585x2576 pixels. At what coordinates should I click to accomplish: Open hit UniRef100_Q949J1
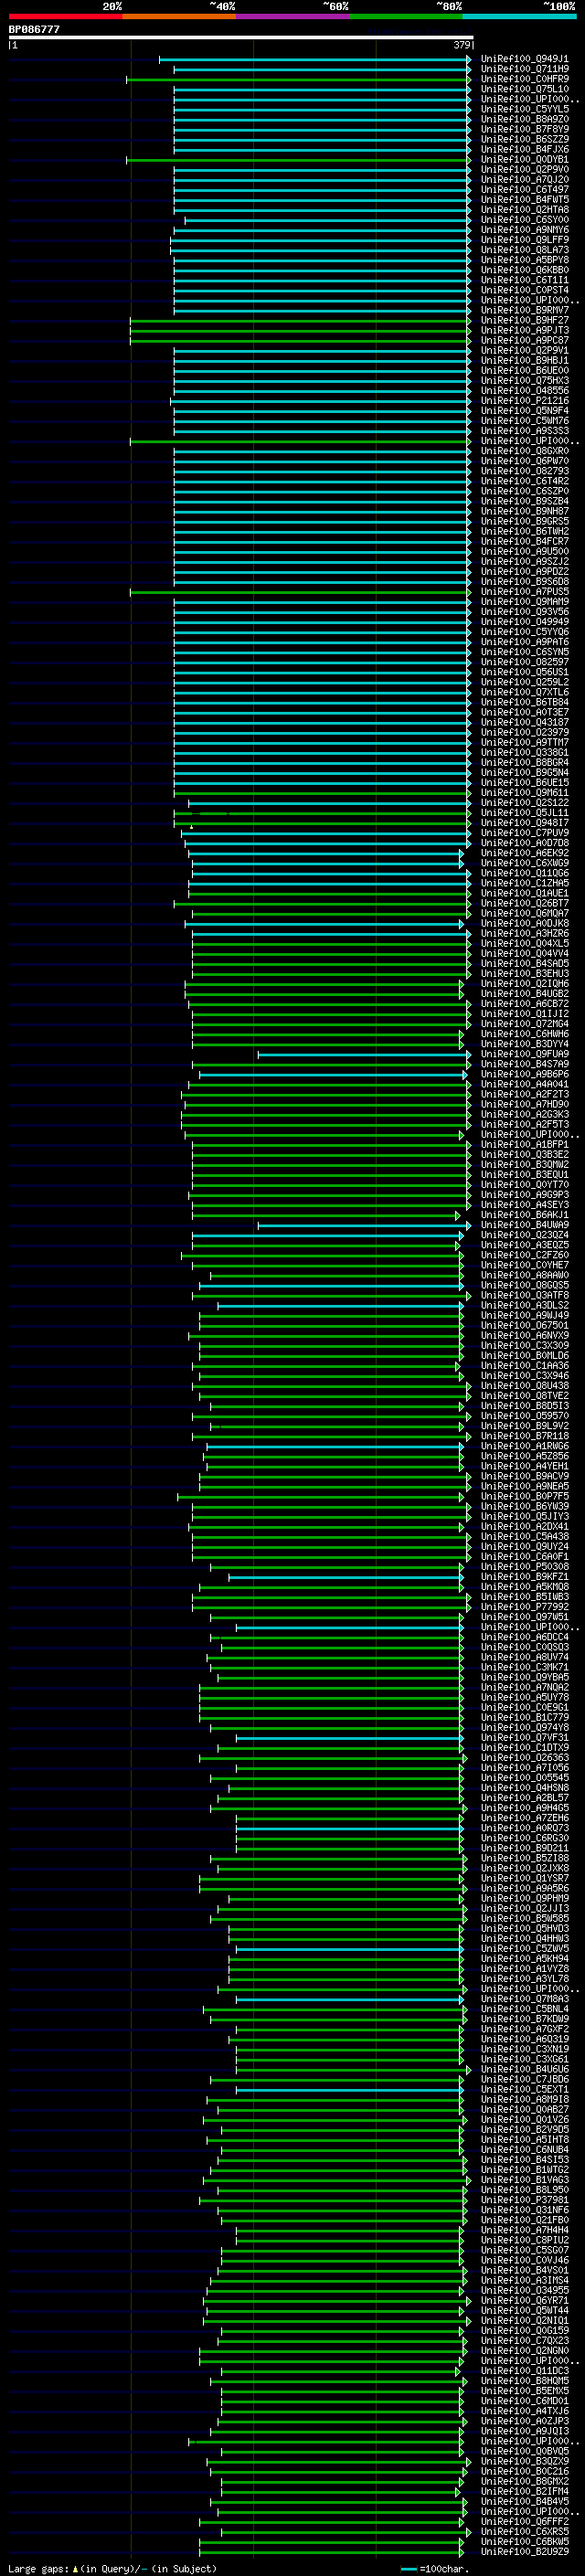click(524, 59)
